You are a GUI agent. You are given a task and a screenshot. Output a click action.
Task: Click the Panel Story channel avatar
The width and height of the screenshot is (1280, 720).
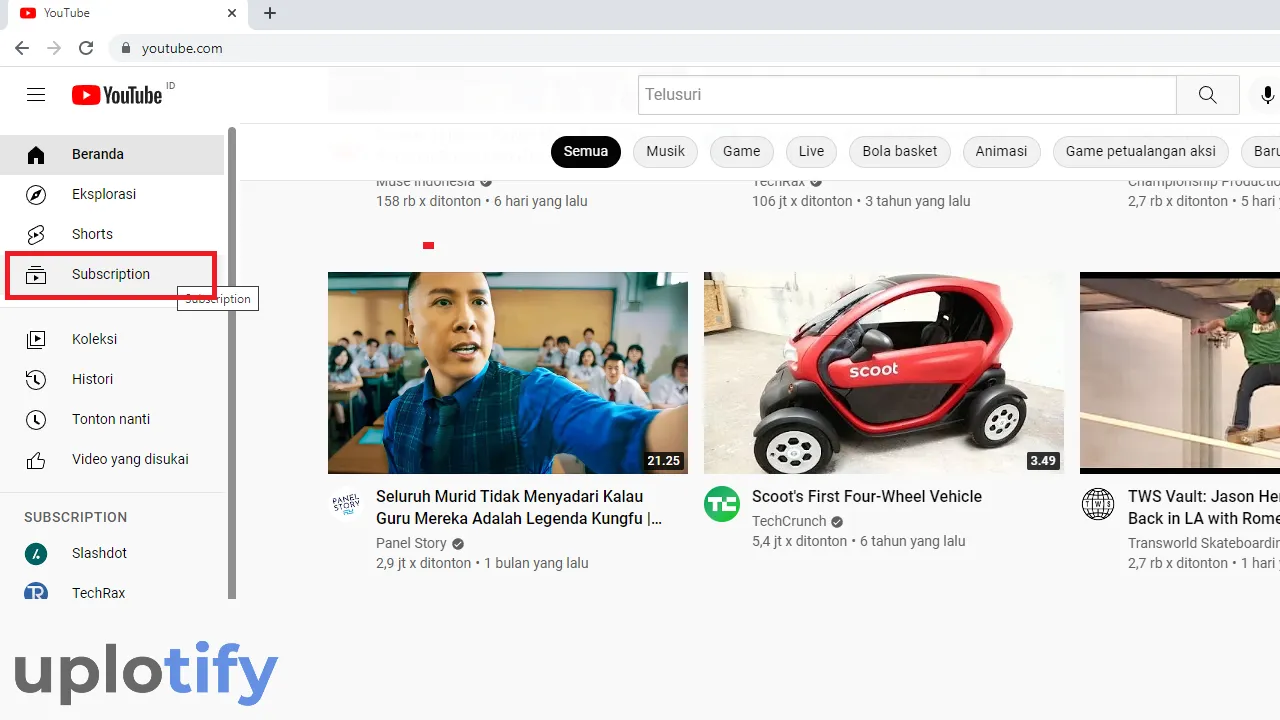tap(346, 504)
